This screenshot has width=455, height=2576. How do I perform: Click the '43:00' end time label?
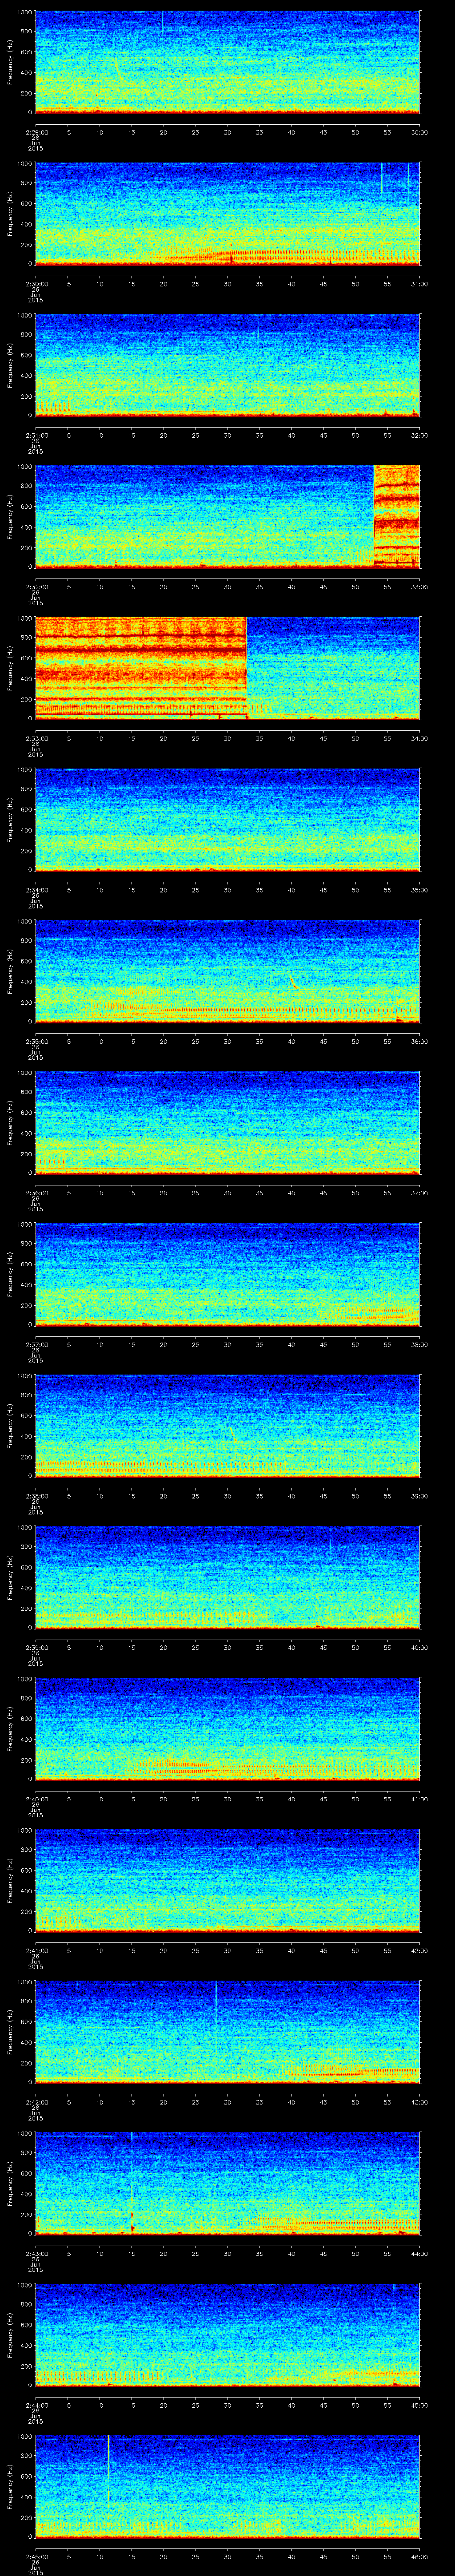click(420, 2101)
